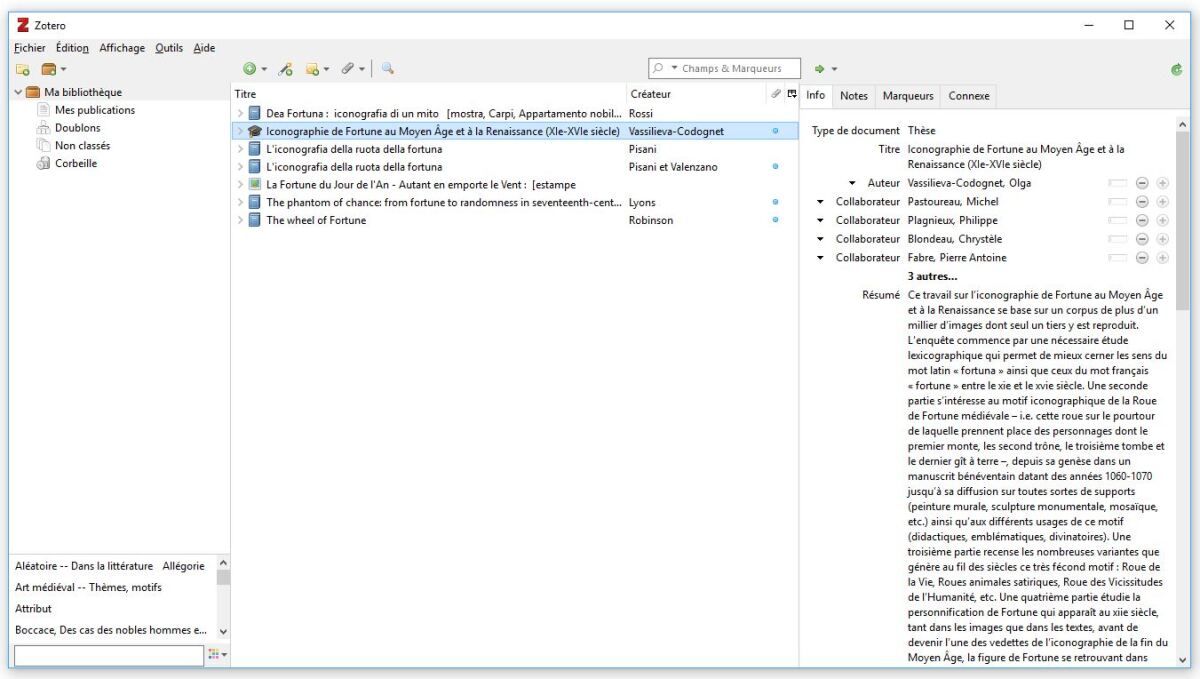Open the creator type dropdown for Plagnieux, Philippe

pos(820,220)
